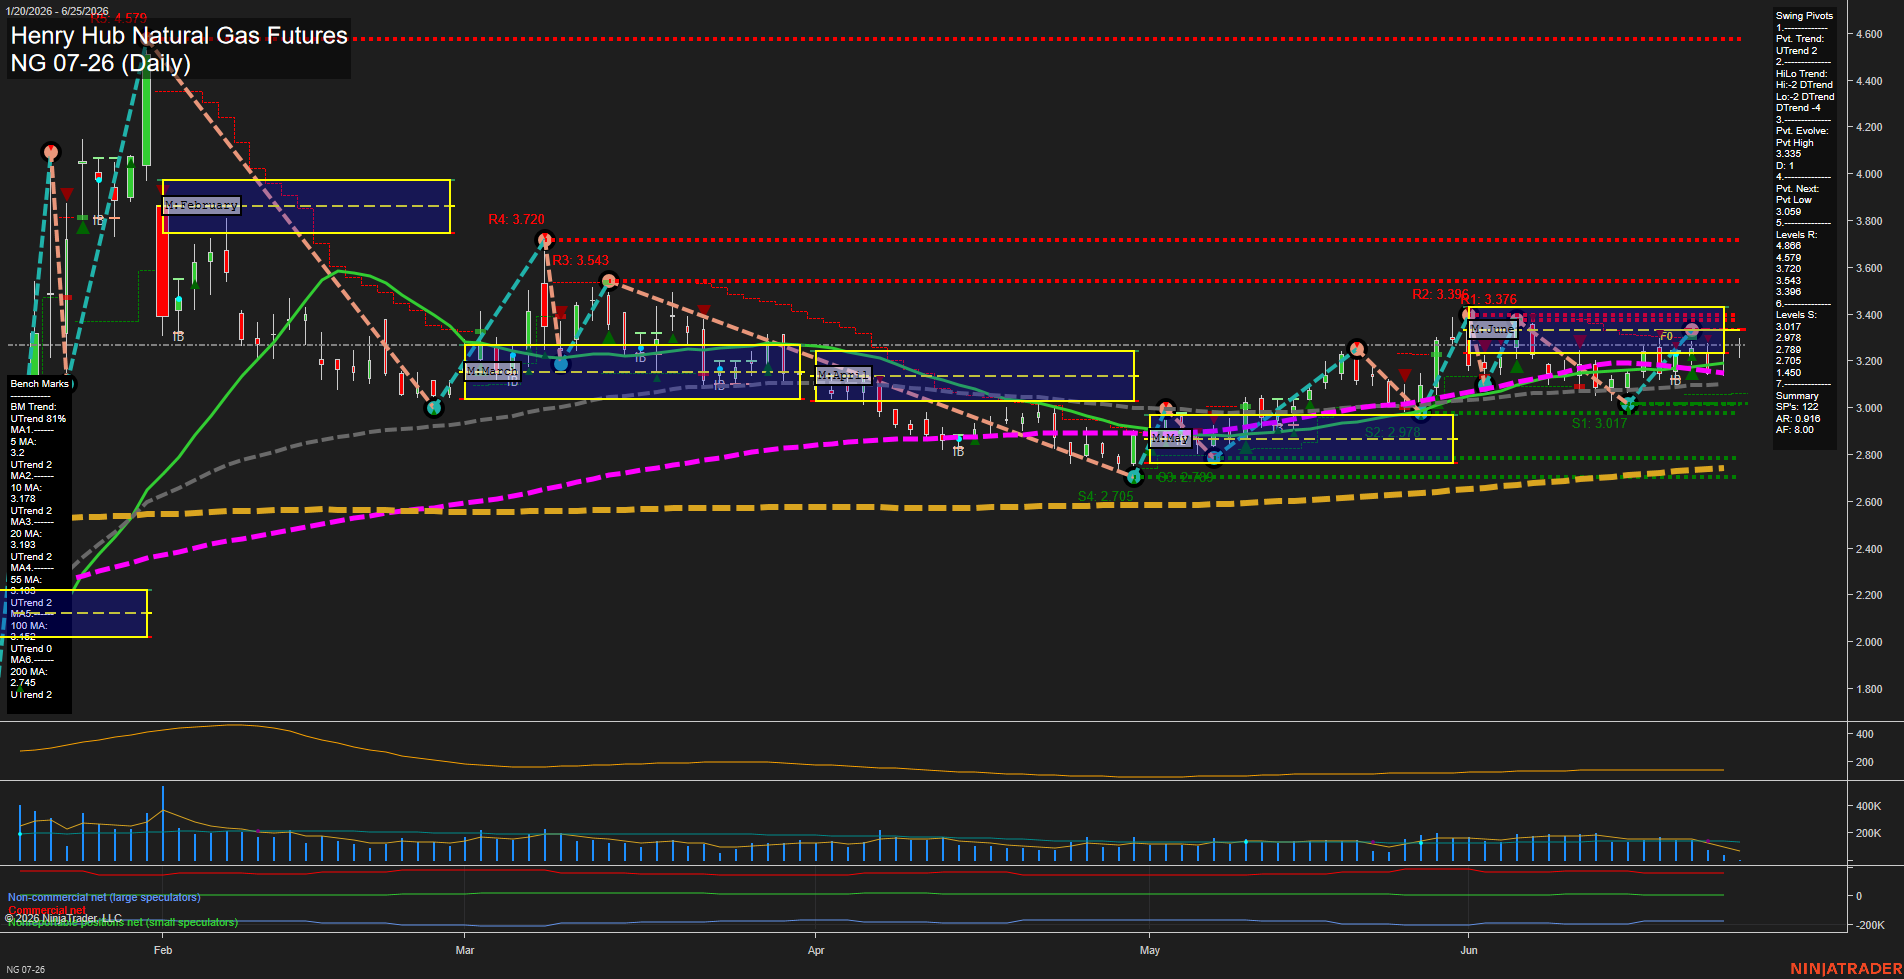1904x979 pixels.
Task: Click the Summary heading in Swing Pivots
Action: click(x=1797, y=396)
